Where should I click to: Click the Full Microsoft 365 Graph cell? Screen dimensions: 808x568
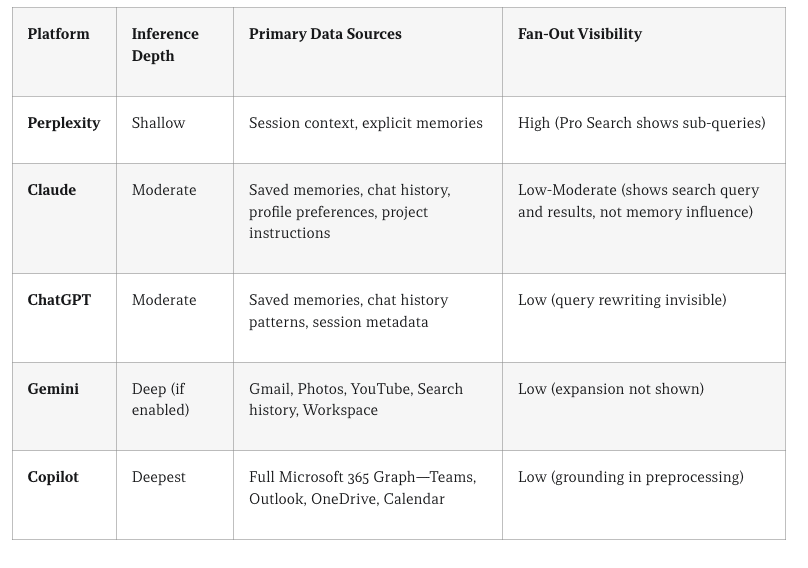pos(362,487)
